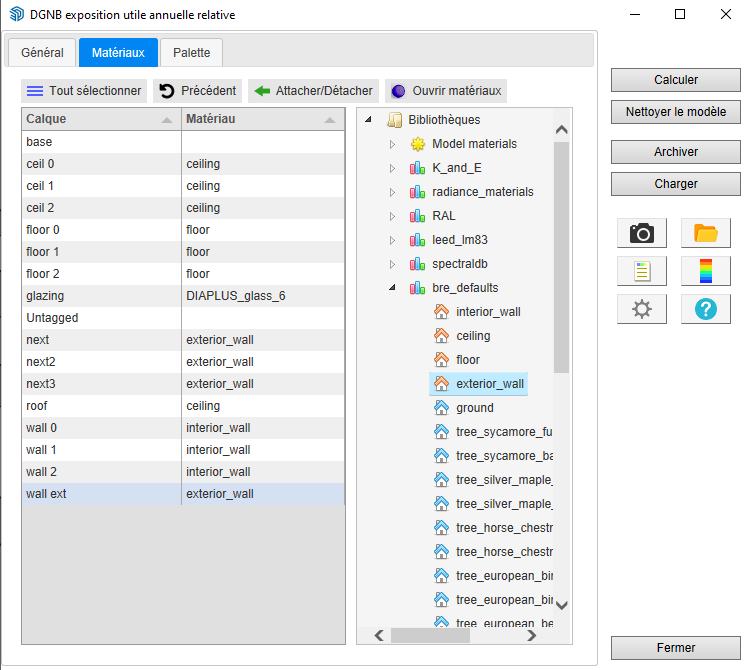Click the RAL library icon
Viewport: 749px width, 670px height.
417,216
